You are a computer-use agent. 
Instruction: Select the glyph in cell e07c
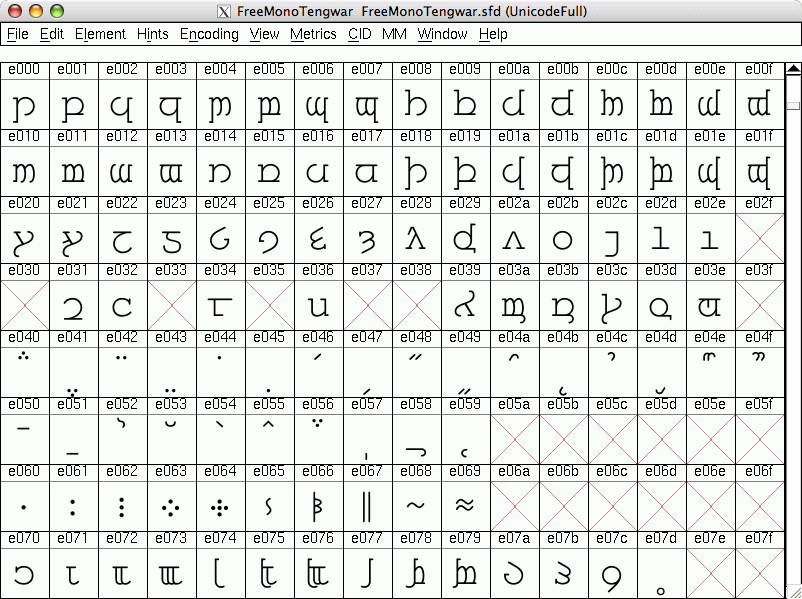[x=612, y=574]
